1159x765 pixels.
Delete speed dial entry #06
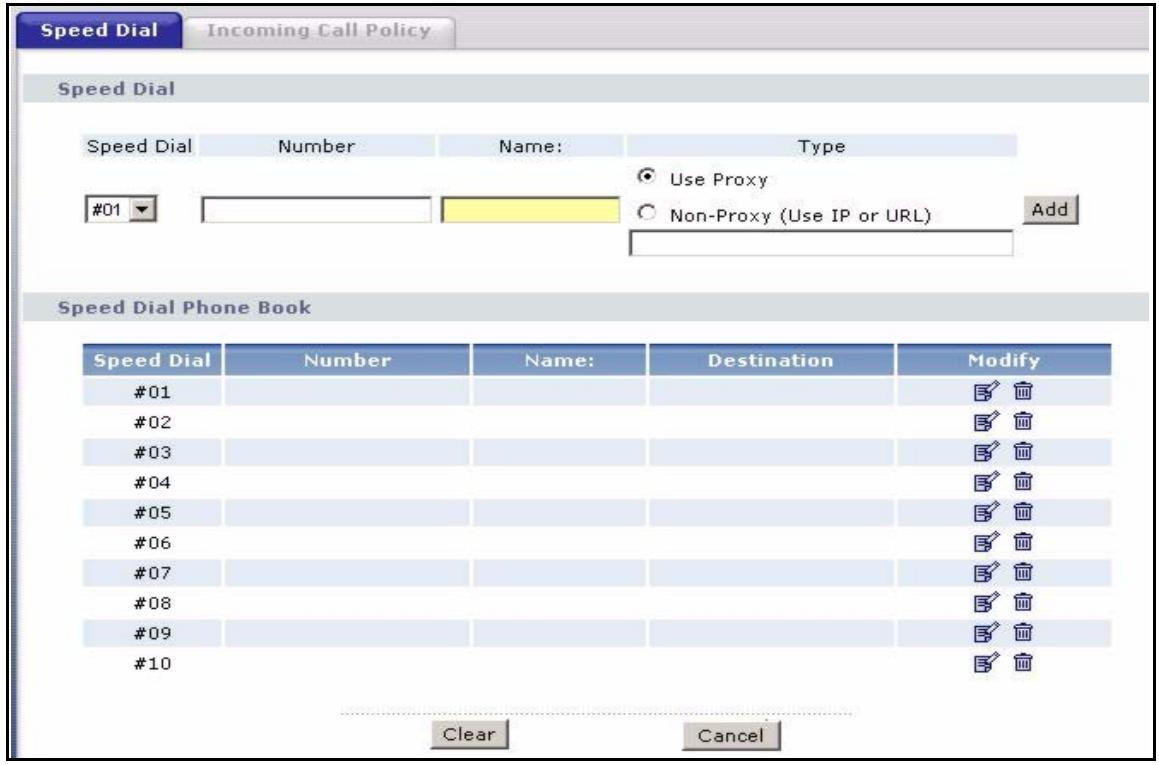1023,543
